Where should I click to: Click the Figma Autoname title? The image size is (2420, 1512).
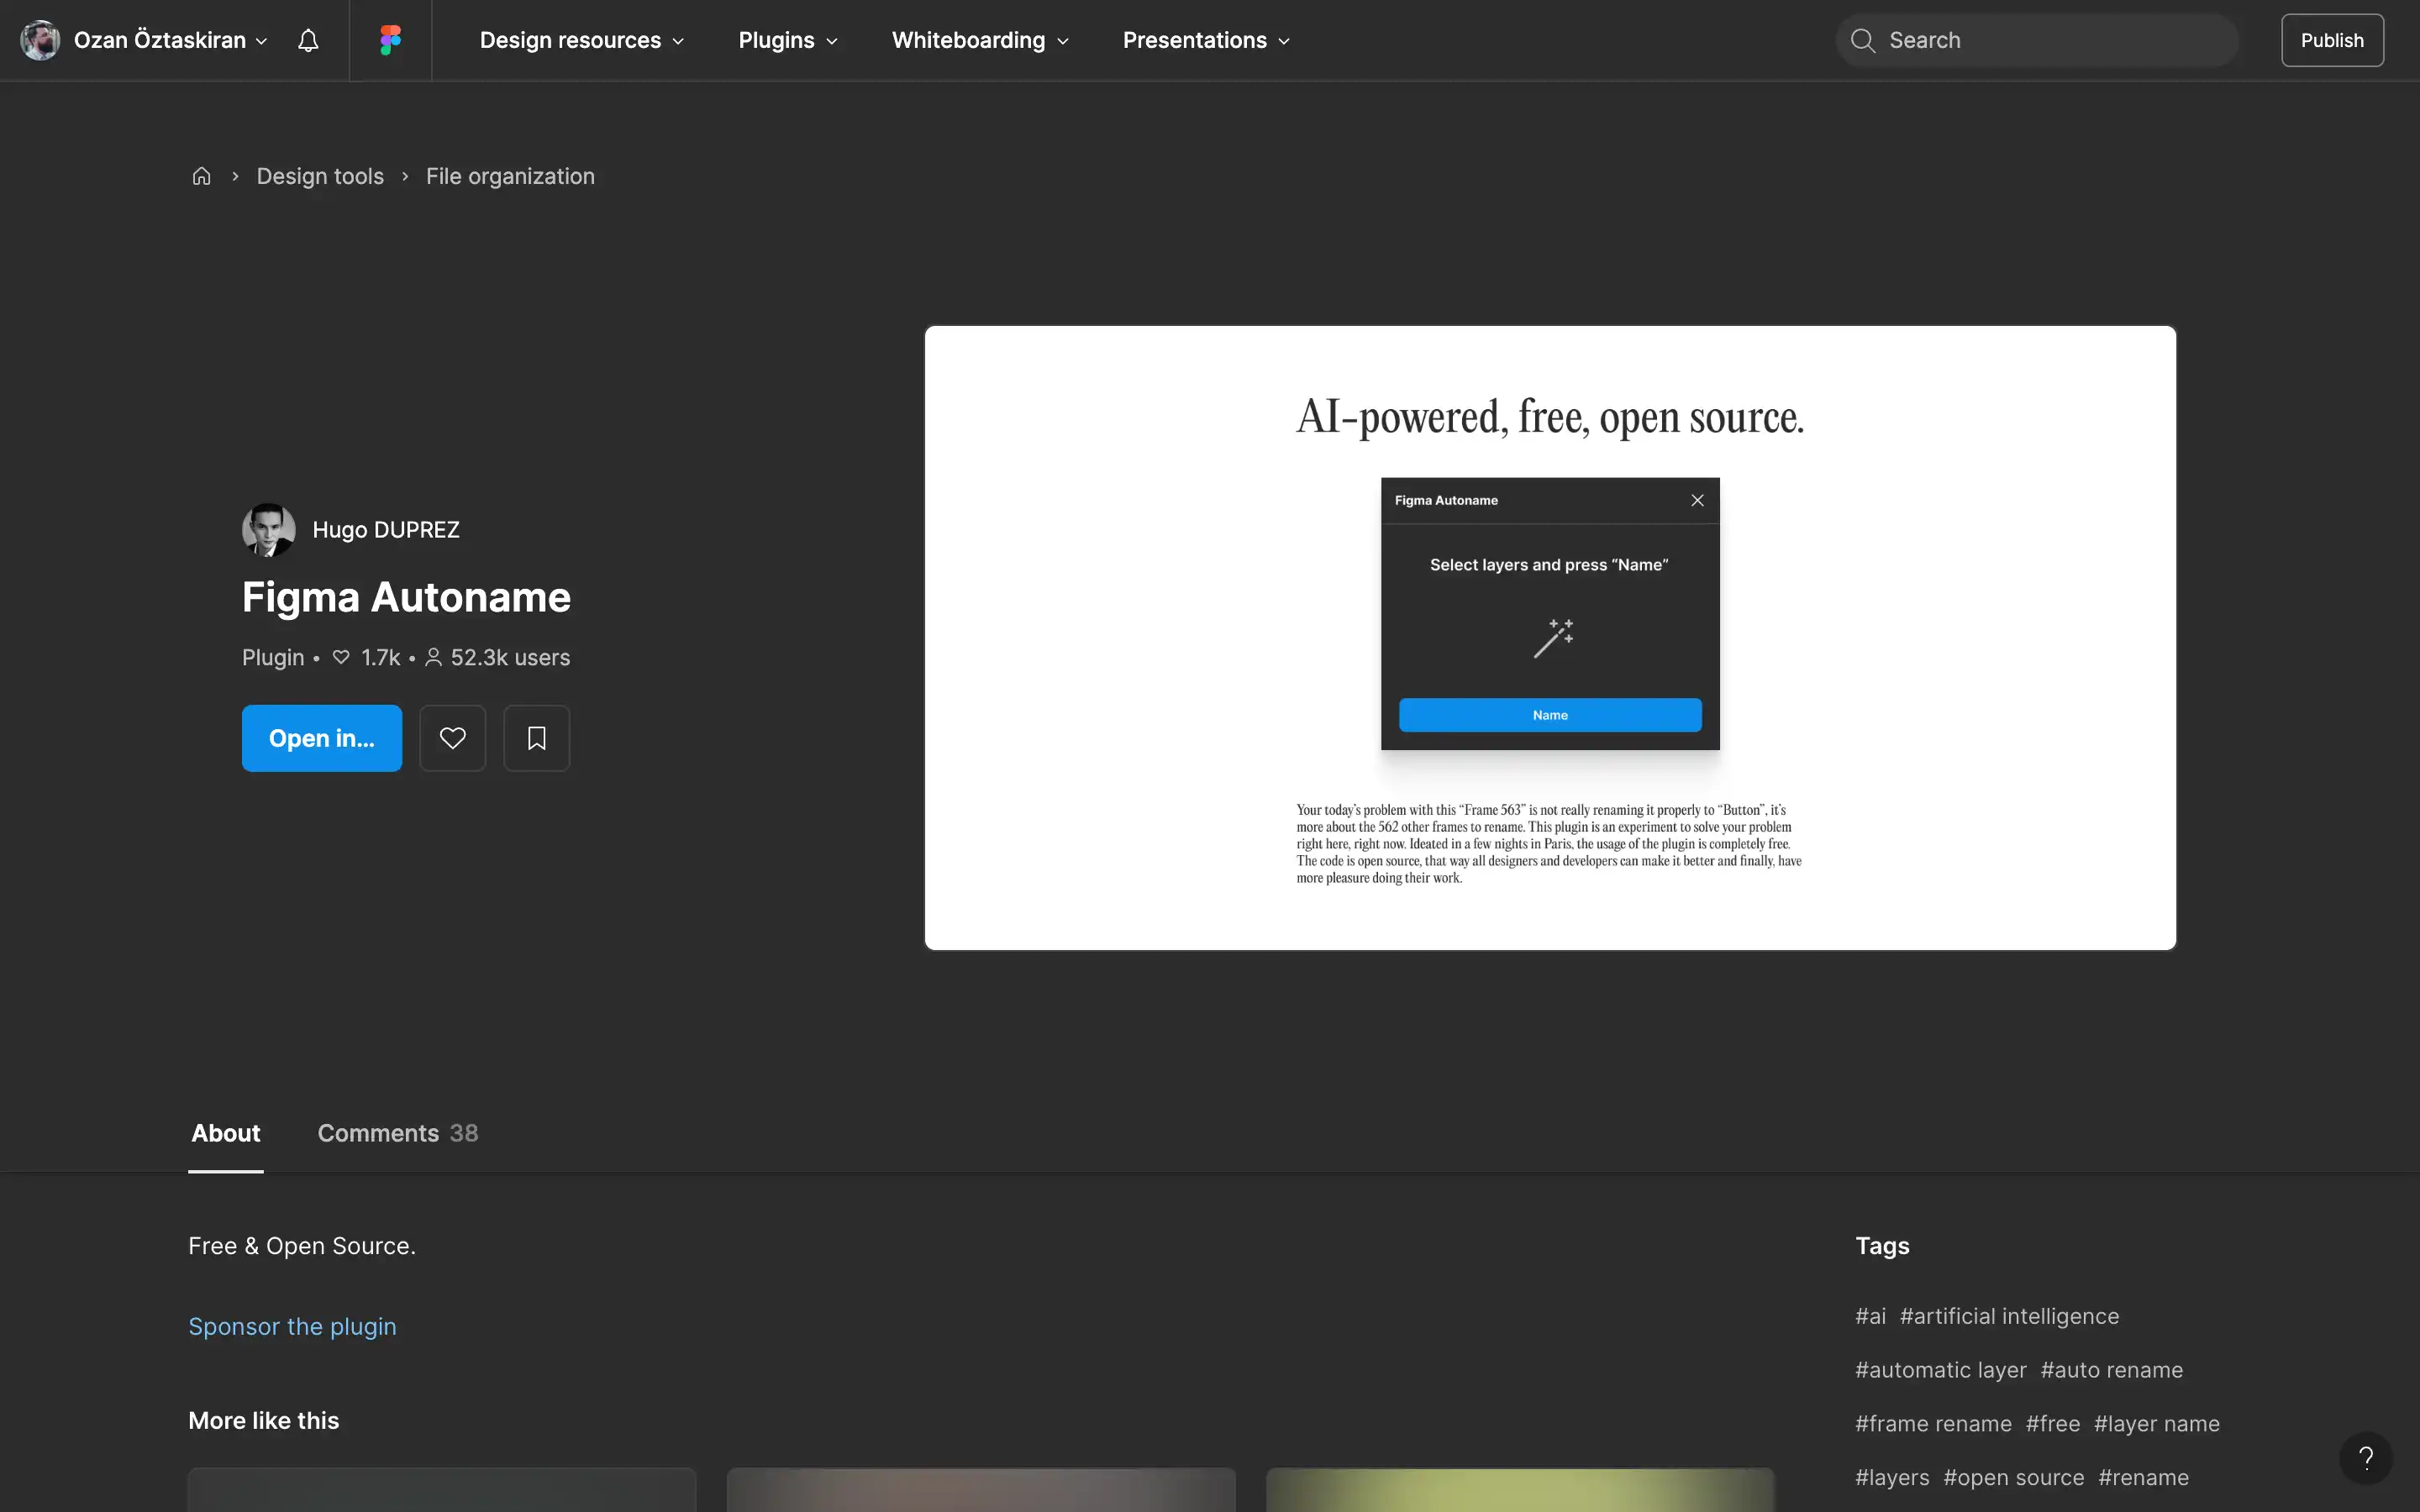pyautogui.click(x=406, y=597)
